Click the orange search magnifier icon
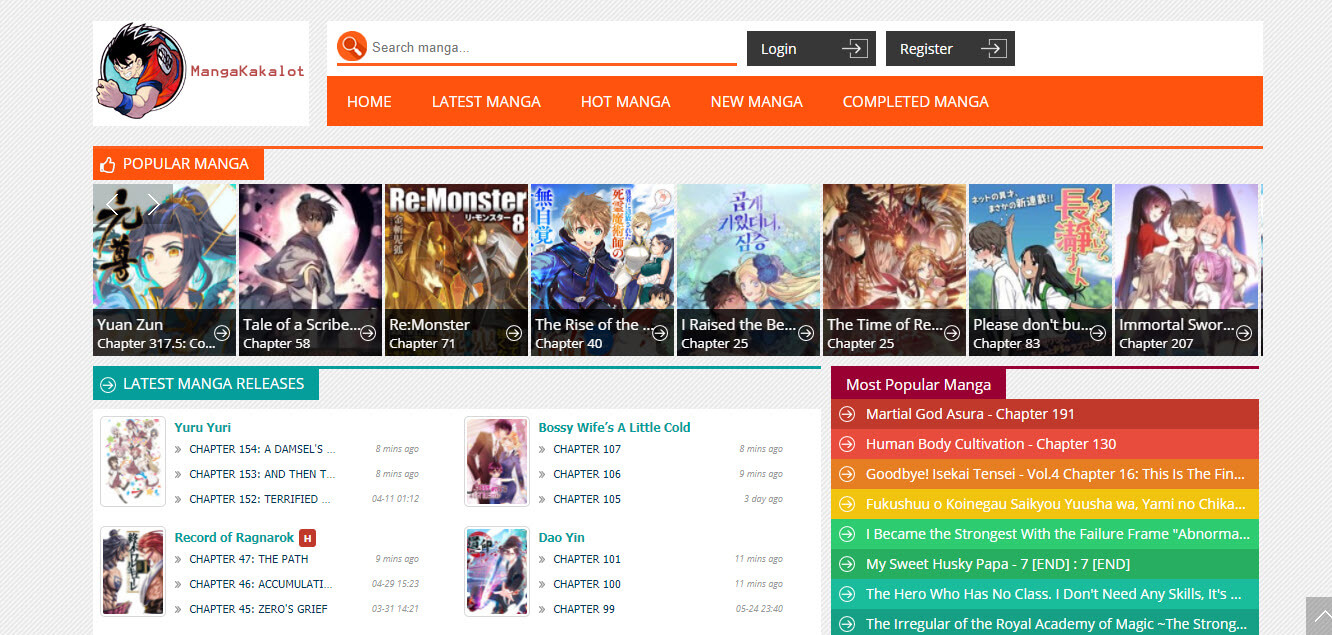 352,46
